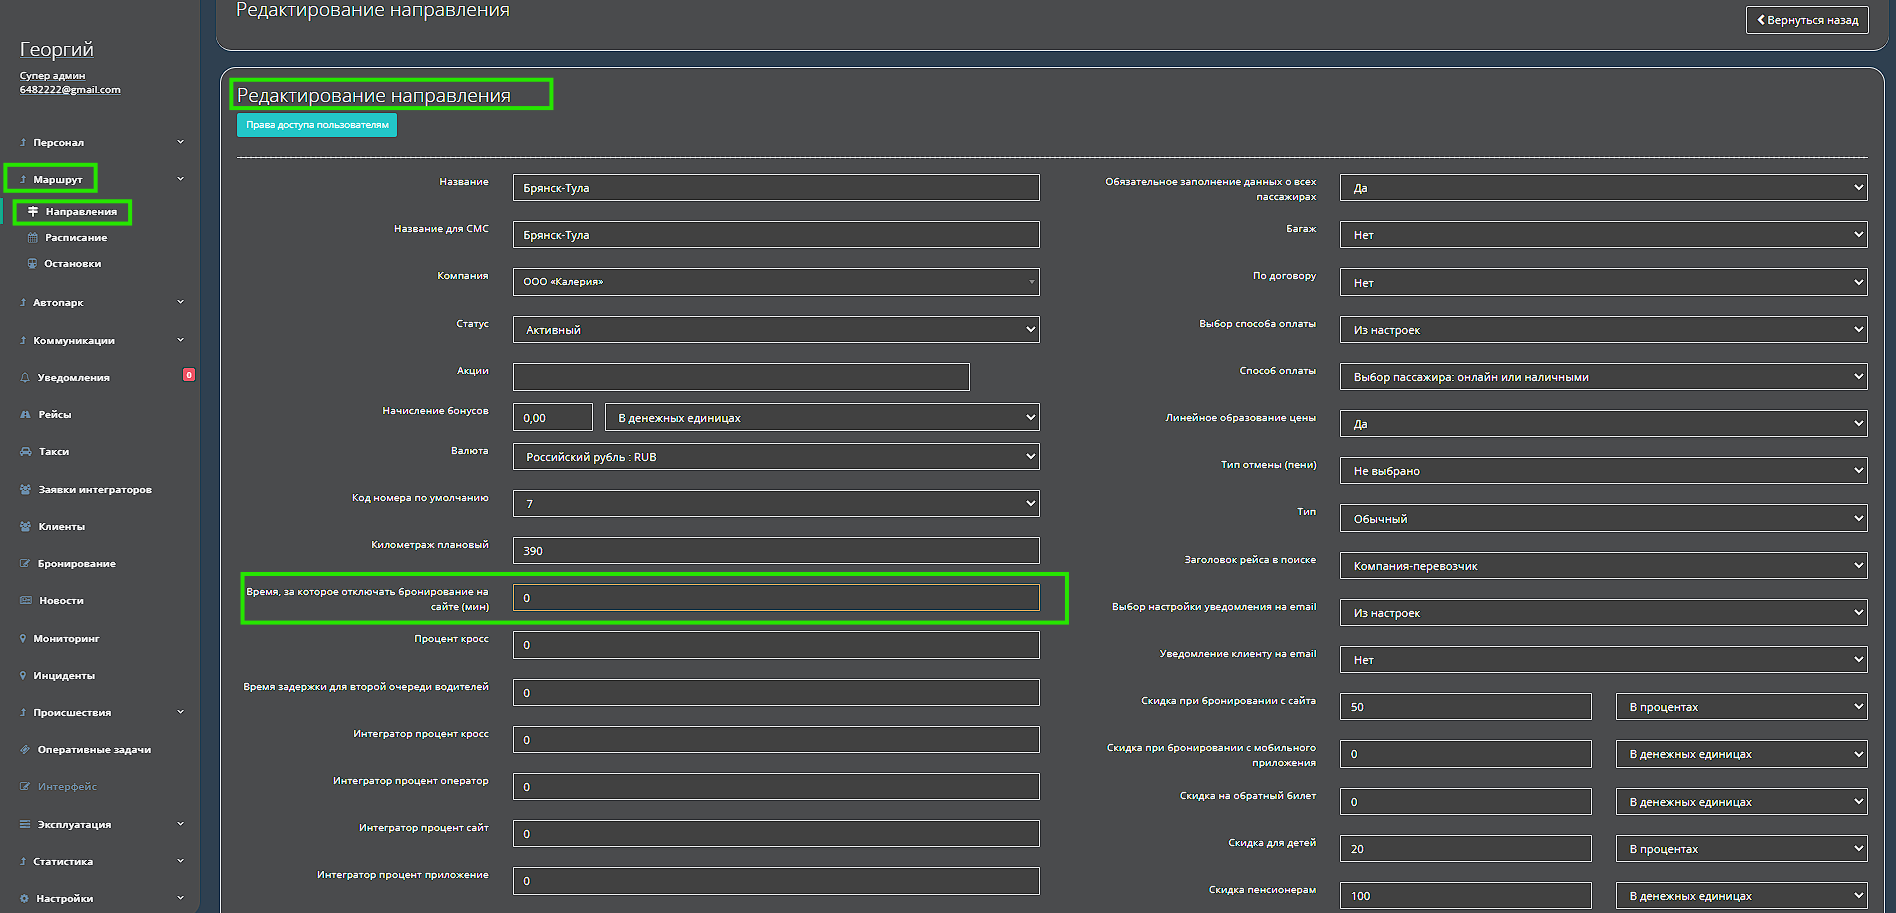Click the Schedule calendar icon in sidebar
Screen dimensions: 1896x913
point(33,238)
